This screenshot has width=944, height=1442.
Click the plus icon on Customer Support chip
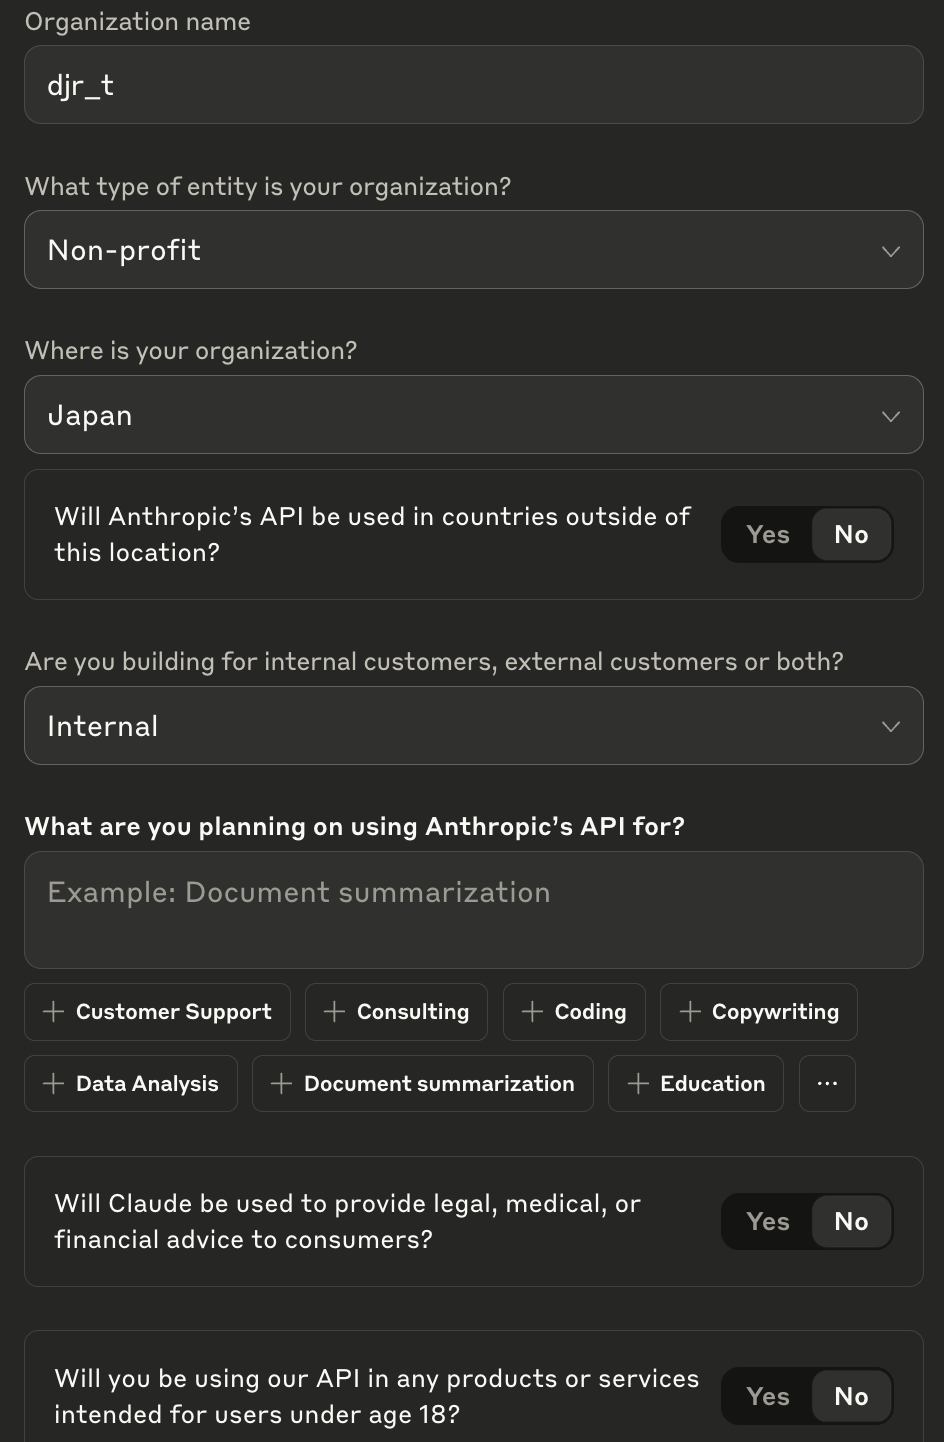click(x=53, y=1012)
